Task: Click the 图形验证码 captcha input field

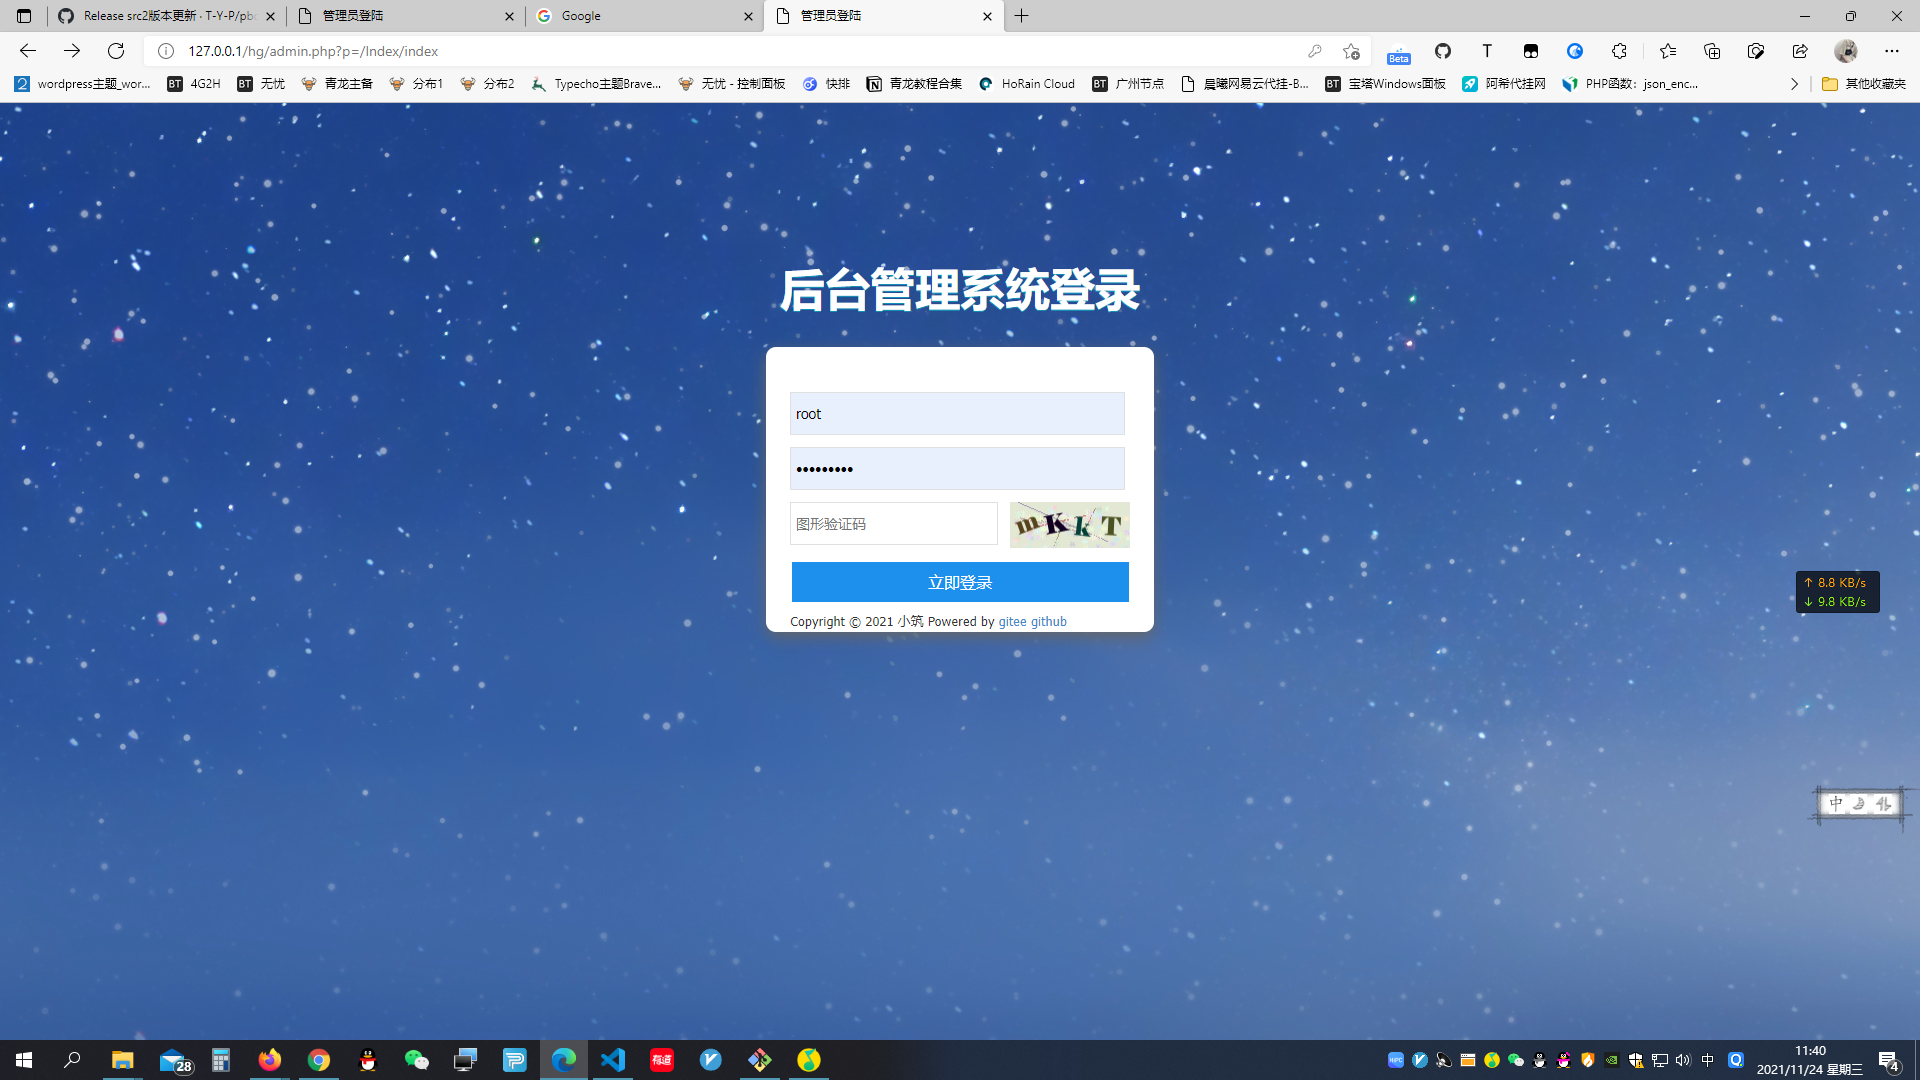Action: [893, 524]
